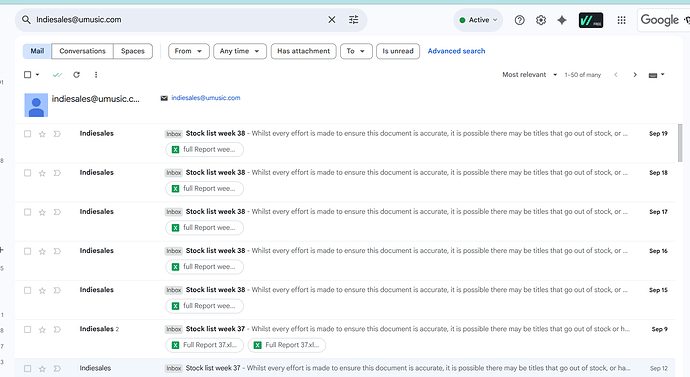Star the Sep 17 Stock list email
The height and width of the screenshot is (377, 690).
[x=42, y=212]
